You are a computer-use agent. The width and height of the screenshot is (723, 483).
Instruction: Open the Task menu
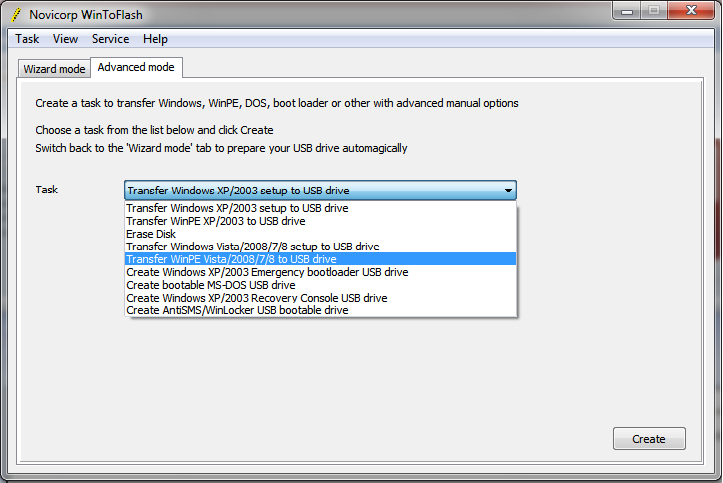27,39
